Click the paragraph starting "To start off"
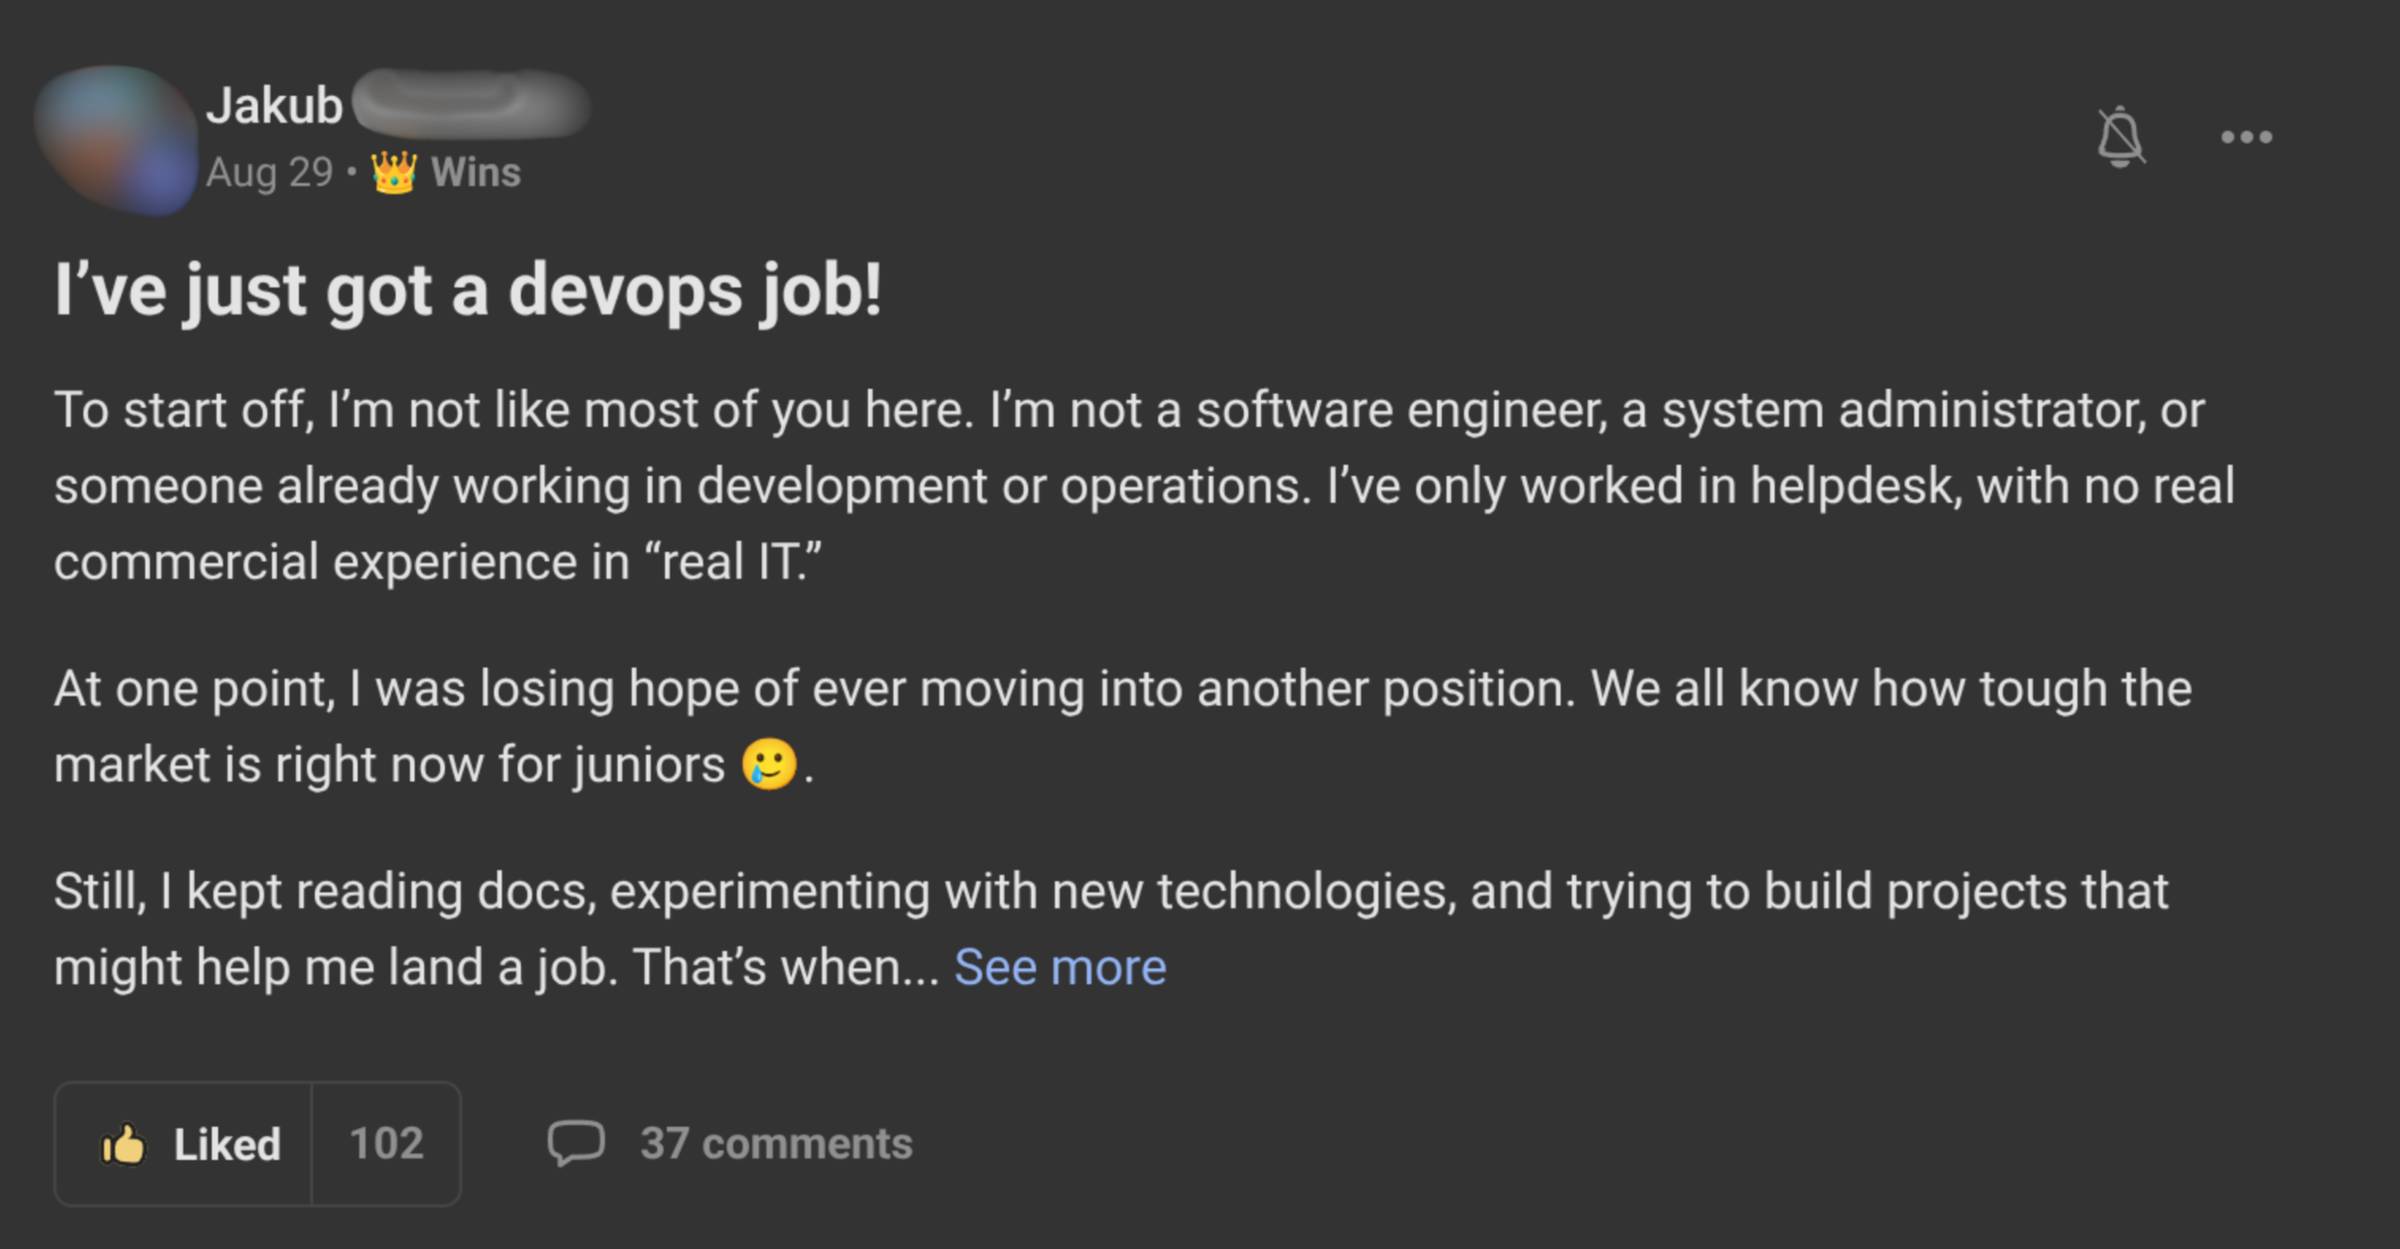Image resolution: width=2400 pixels, height=1249 pixels. coord(1140,486)
